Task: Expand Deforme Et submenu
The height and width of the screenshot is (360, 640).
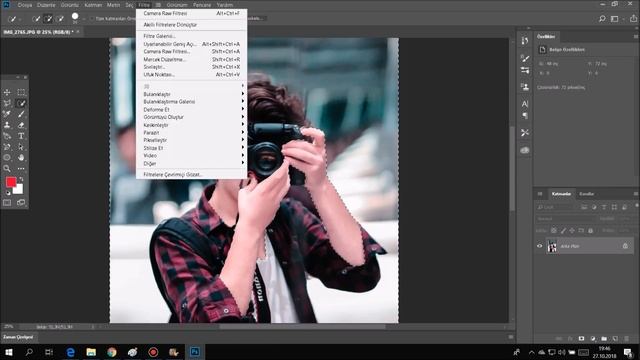Action: pos(191,109)
